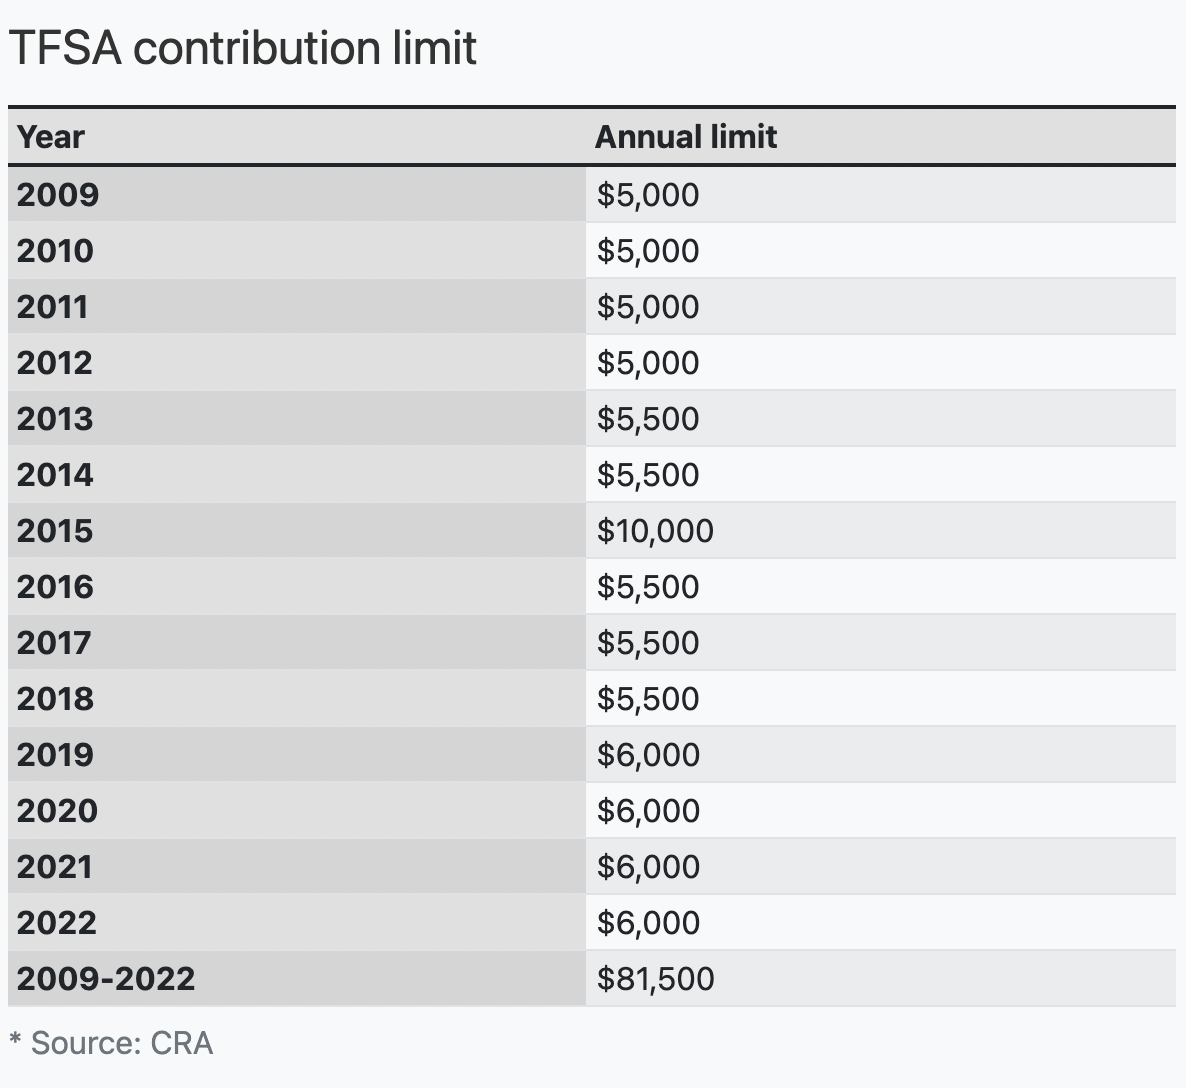Click the 2022 year row label
Image resolution: width=1186 pixels, height=1088 pixels.
(x=57, y=922)
